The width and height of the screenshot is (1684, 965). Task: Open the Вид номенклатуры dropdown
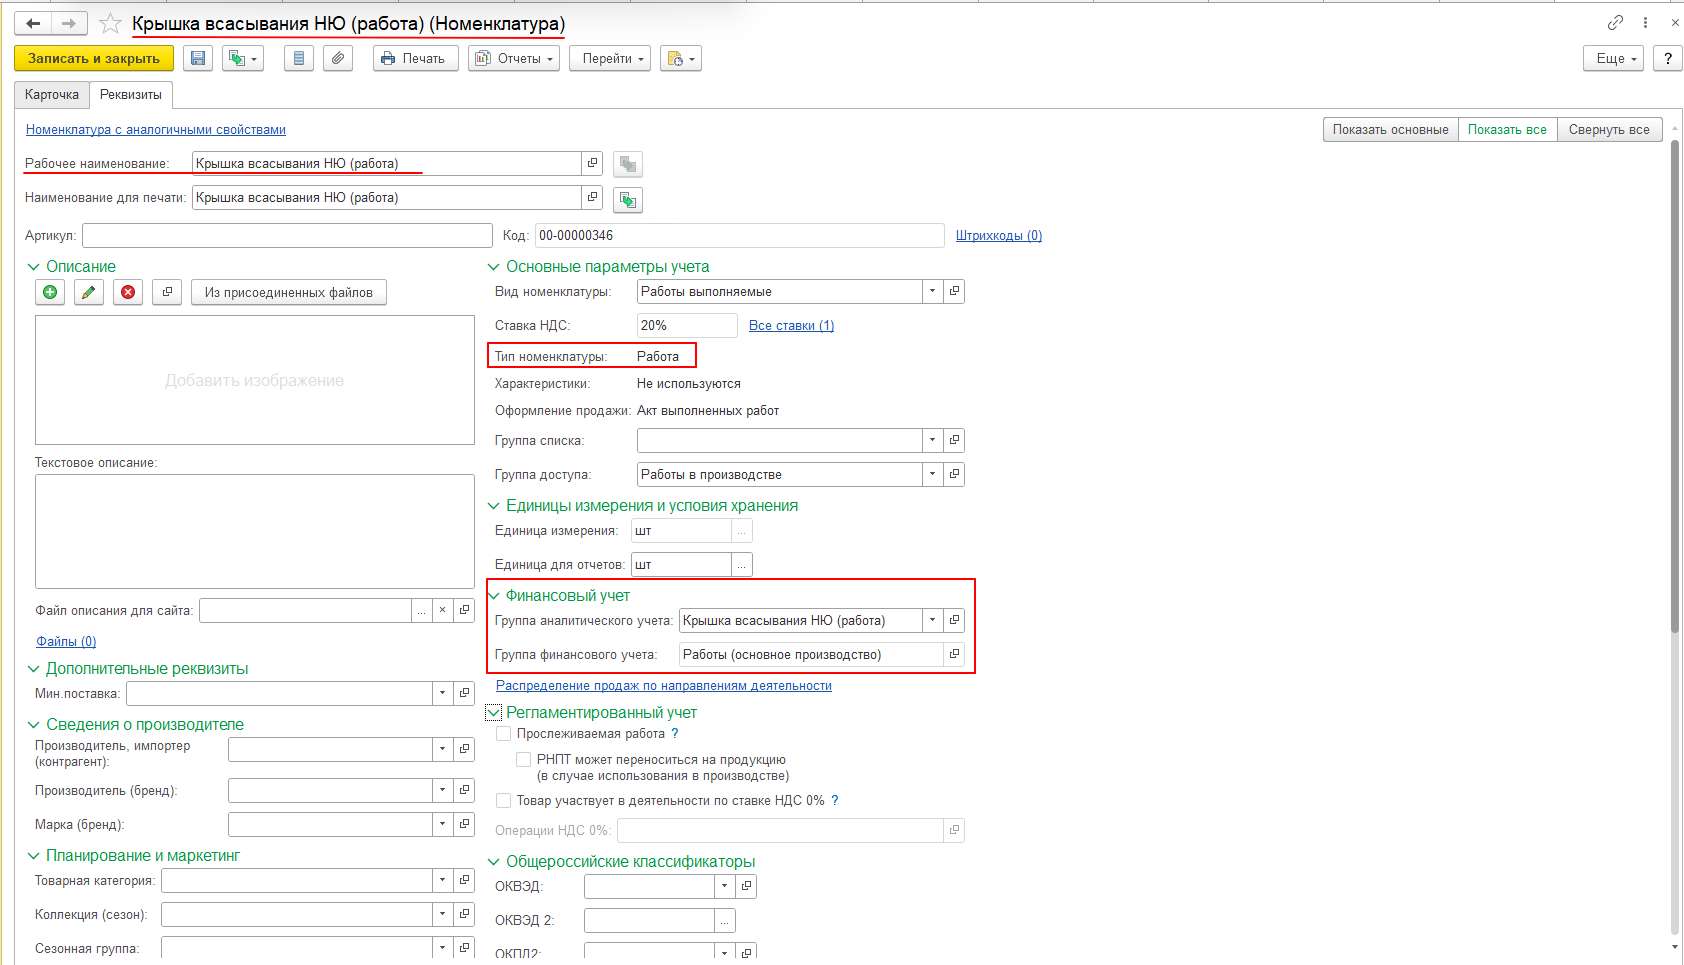coord(932,292)
